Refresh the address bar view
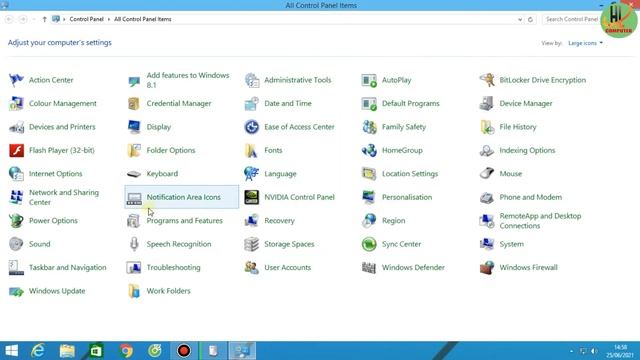Screen dimensions: 640x360 (x=530, y=19)
